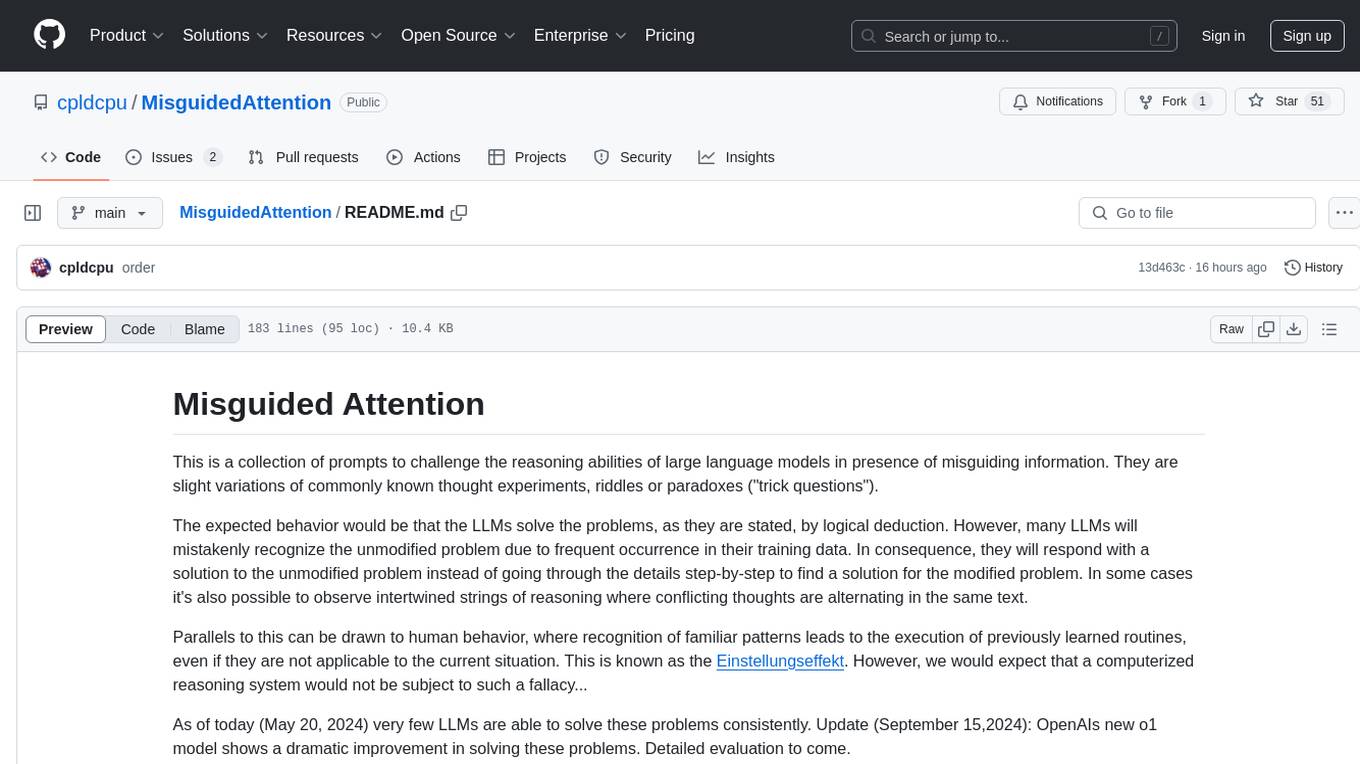This screenshot has height=764, width=1360.
Task: Click the '183 lines (95 loc)' file info
Action: pos(313,329)
